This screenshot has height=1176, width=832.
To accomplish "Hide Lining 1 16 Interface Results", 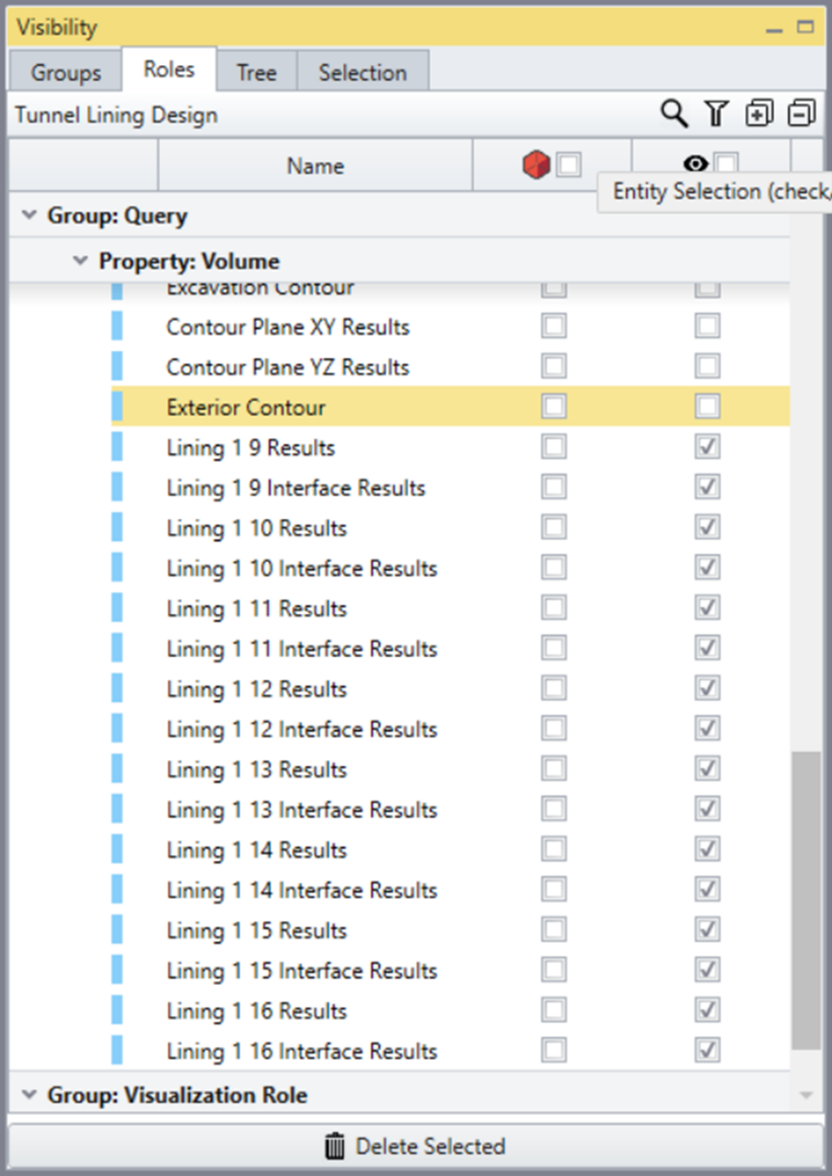I will coord(707,1051).
